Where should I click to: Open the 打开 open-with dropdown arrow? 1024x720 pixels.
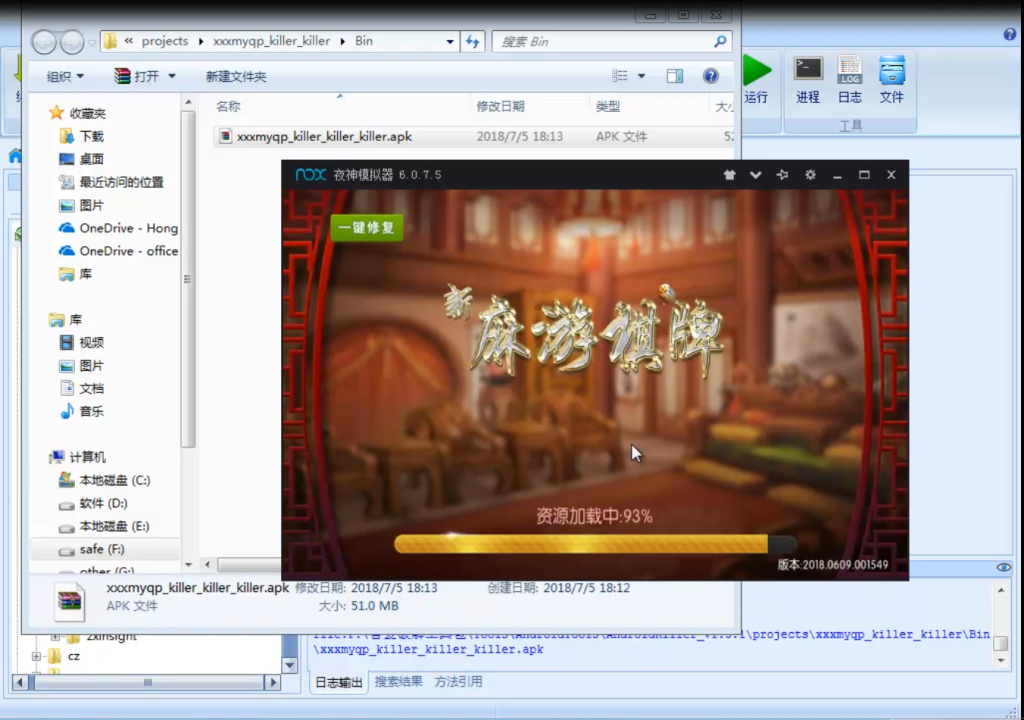[172, 76]
